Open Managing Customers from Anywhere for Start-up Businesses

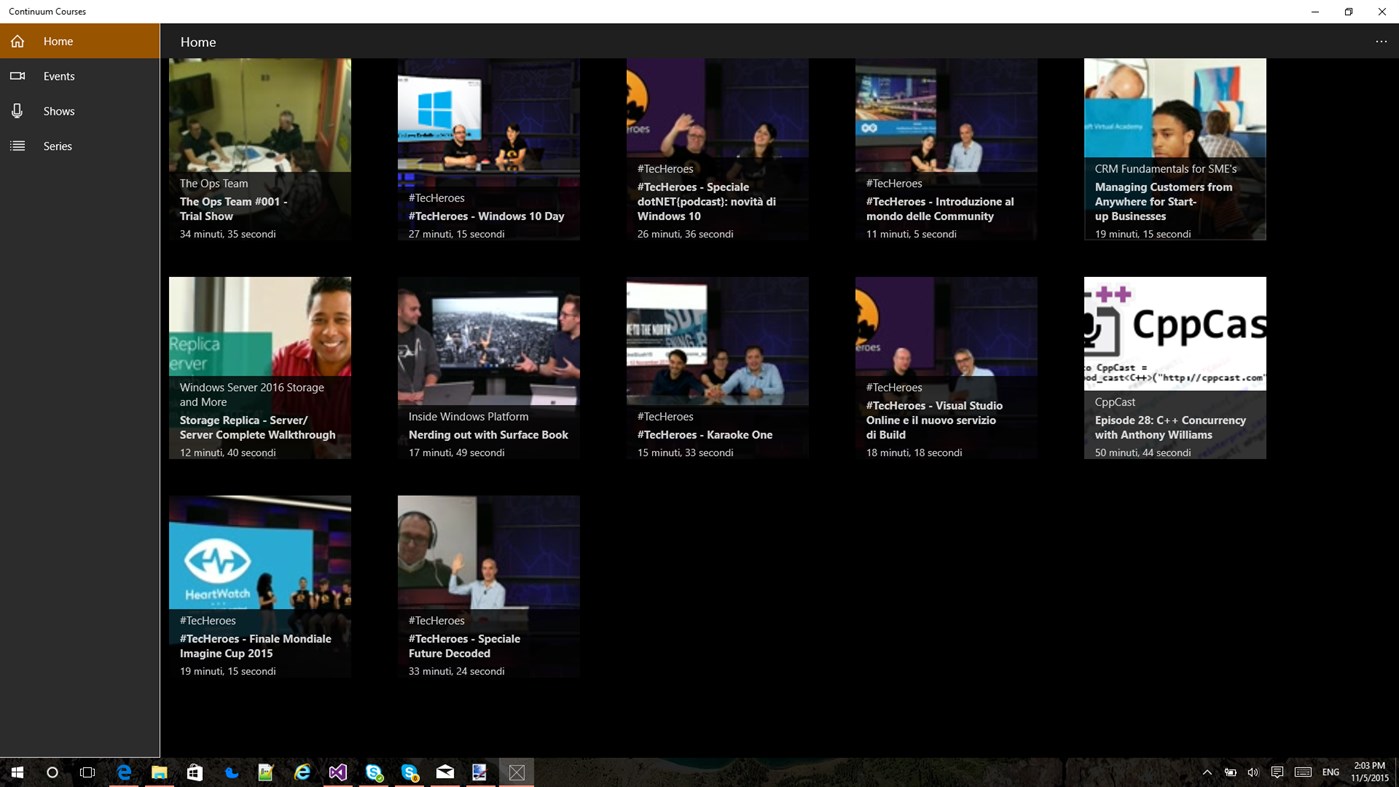tap(1175, 149)
